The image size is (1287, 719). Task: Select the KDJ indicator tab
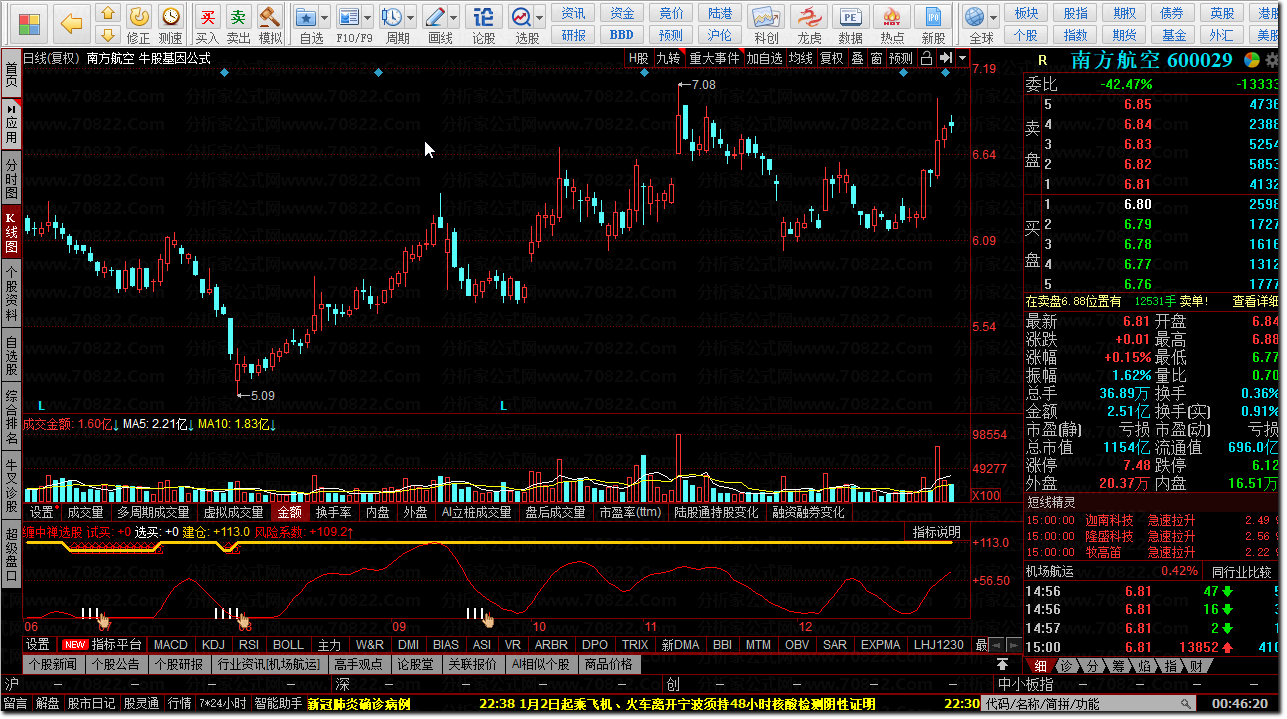click(x=213, y=645)
